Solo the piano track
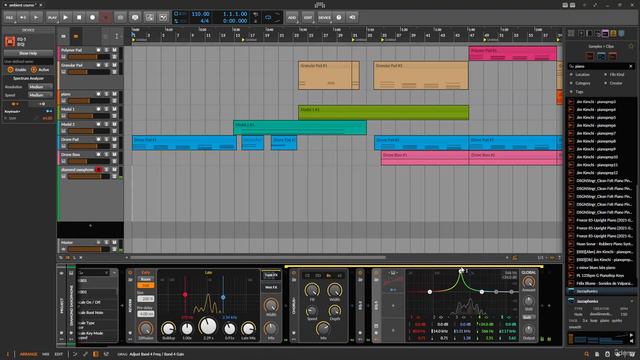This screenshot has height=360, width=640. [x=107, y=94]
